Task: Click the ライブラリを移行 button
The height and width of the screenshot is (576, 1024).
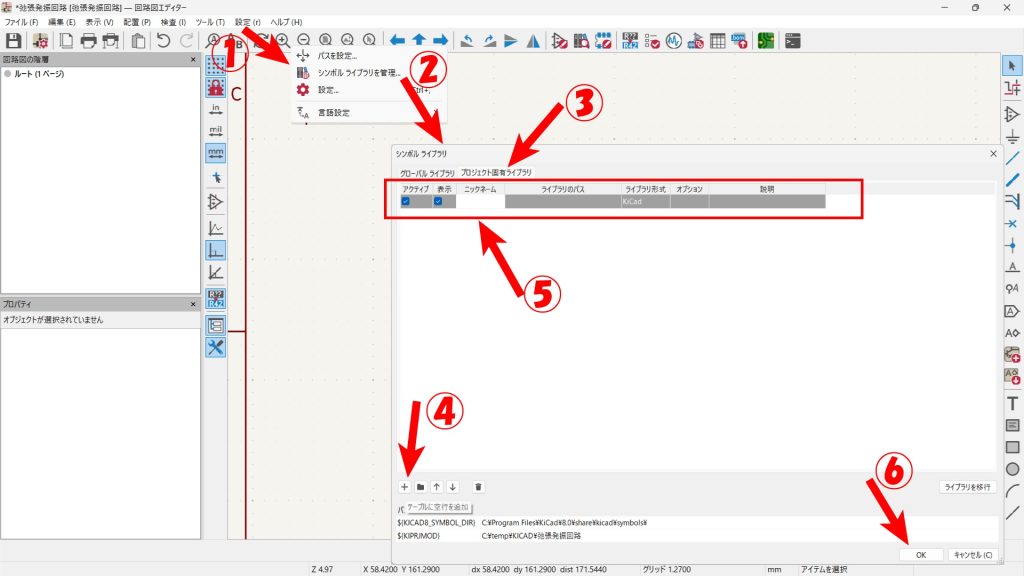Action: [x=967, y=487]
